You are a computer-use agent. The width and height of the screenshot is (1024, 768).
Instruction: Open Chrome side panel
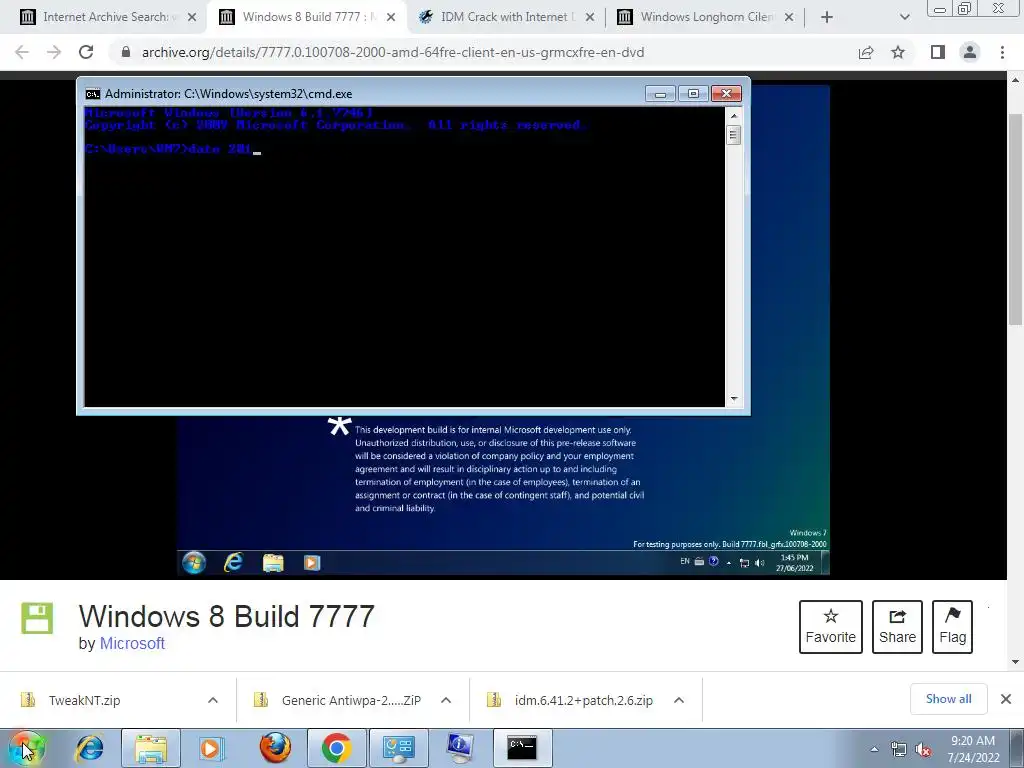[938, 52]
